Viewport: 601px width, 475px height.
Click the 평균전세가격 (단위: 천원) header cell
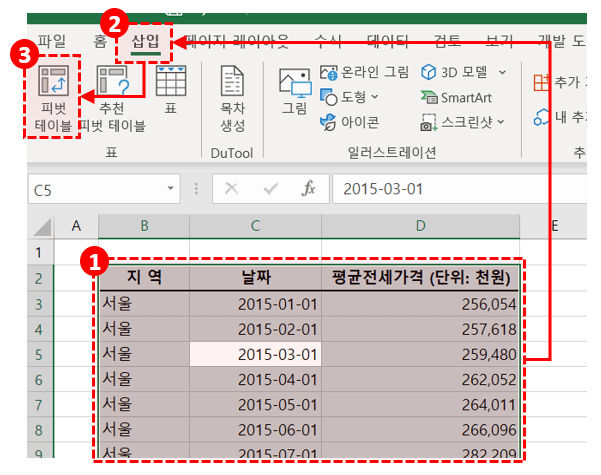tap(420, 278)
